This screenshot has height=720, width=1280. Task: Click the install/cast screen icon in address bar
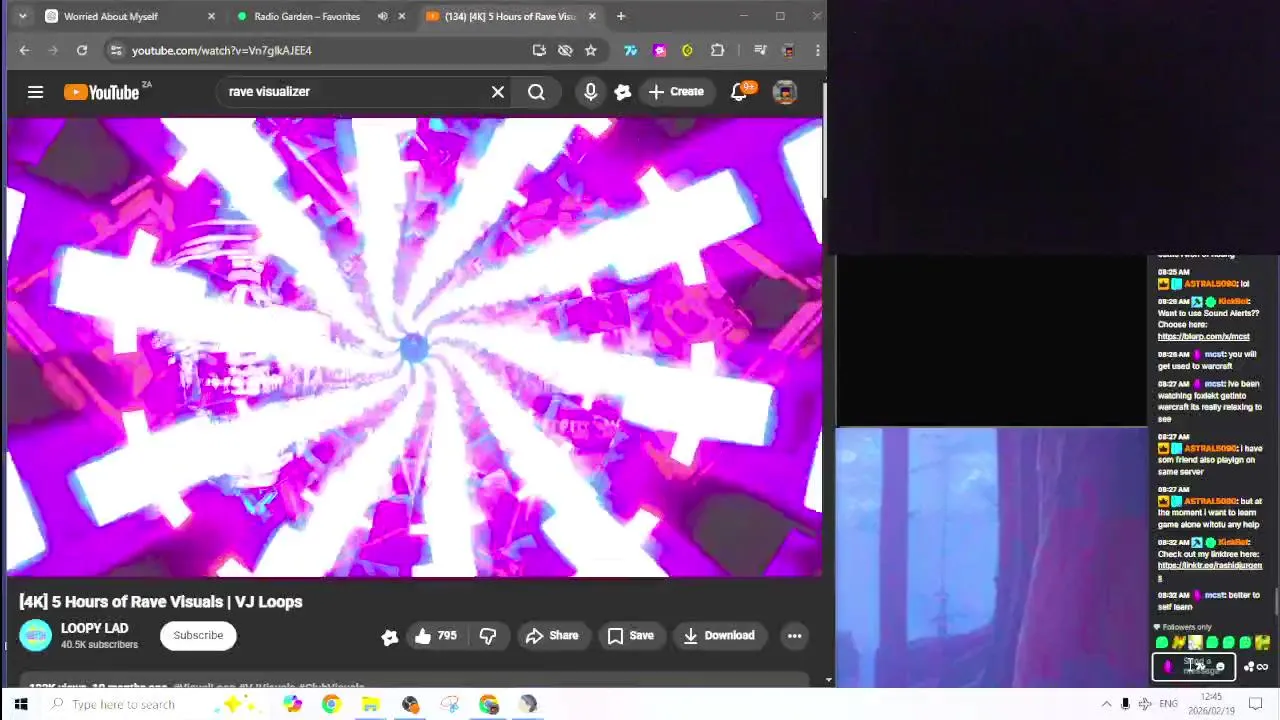540,50
